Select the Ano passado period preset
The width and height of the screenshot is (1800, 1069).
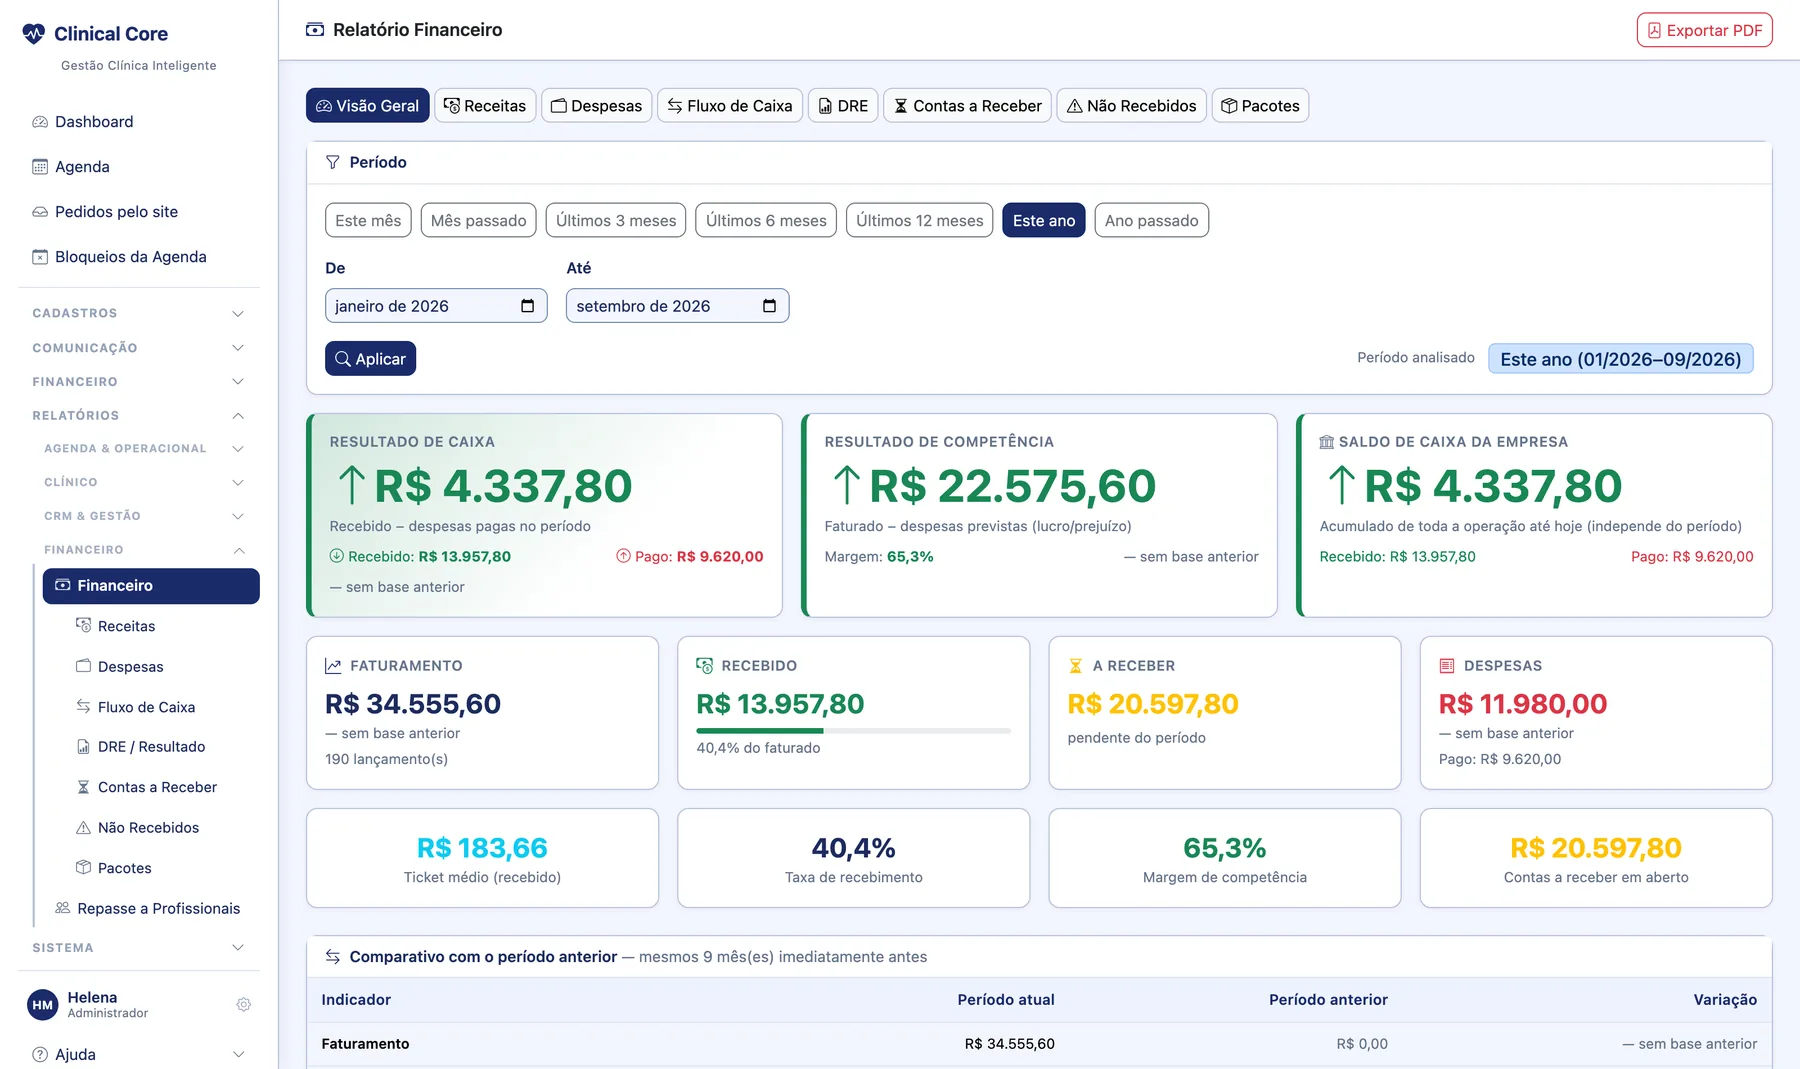(1151, 220)
